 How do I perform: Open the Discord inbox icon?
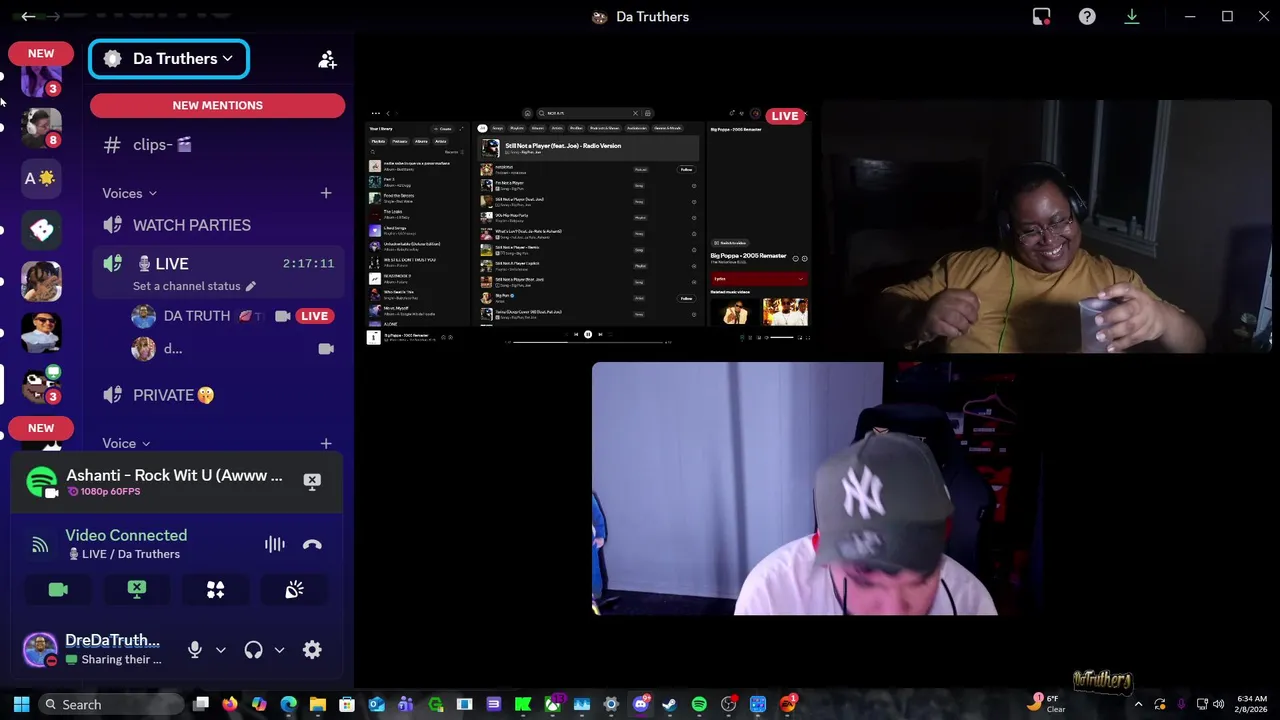[1041, 16]
